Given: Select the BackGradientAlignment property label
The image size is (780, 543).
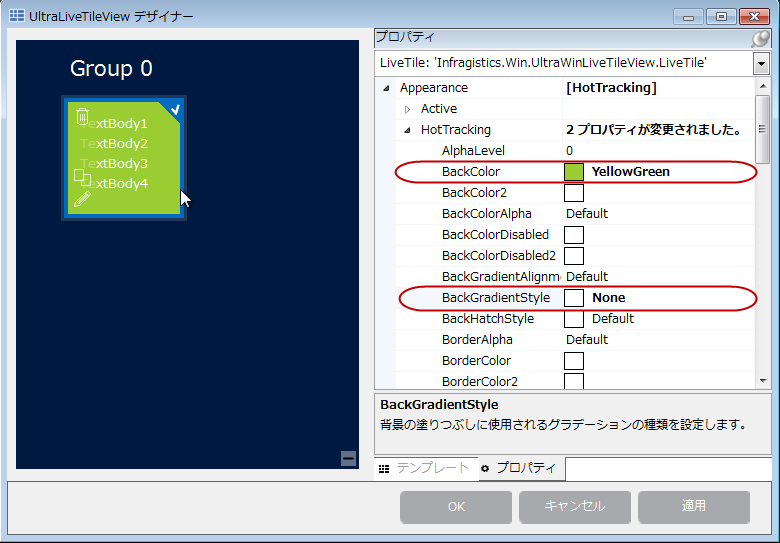Looking at the screenshot, I should tap(501, 276).
